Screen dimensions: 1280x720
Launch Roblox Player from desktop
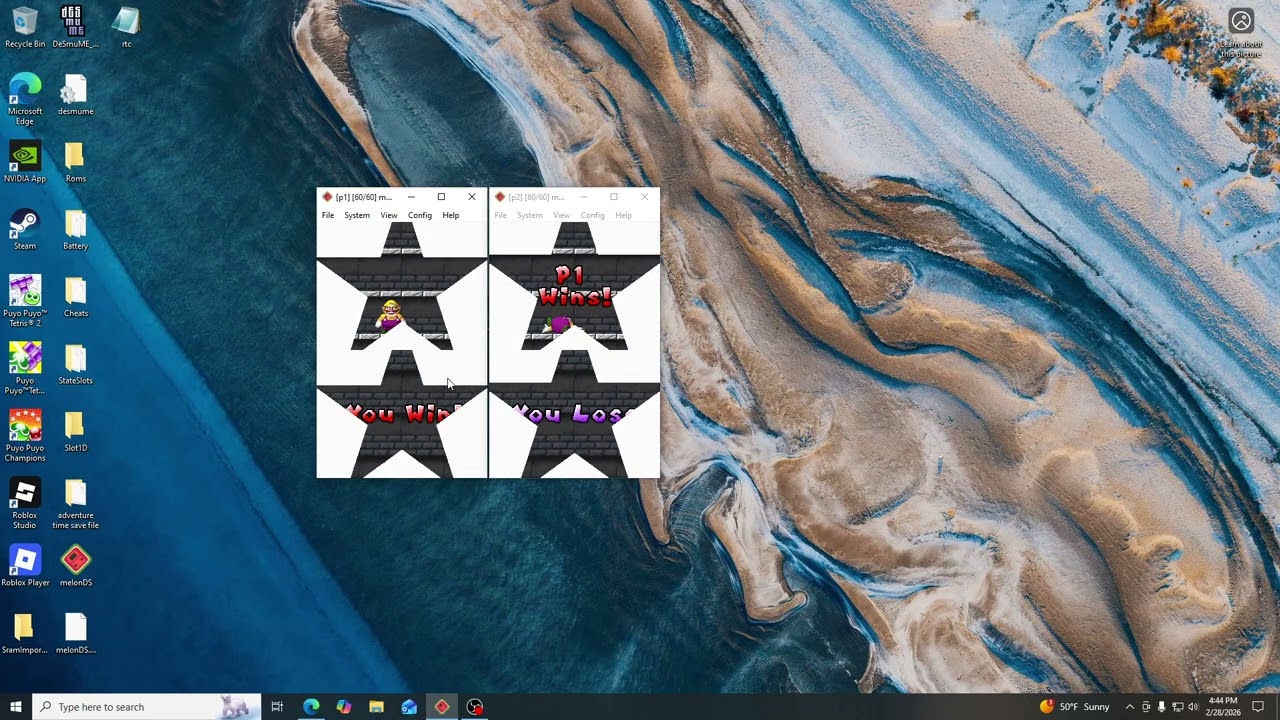25,566
